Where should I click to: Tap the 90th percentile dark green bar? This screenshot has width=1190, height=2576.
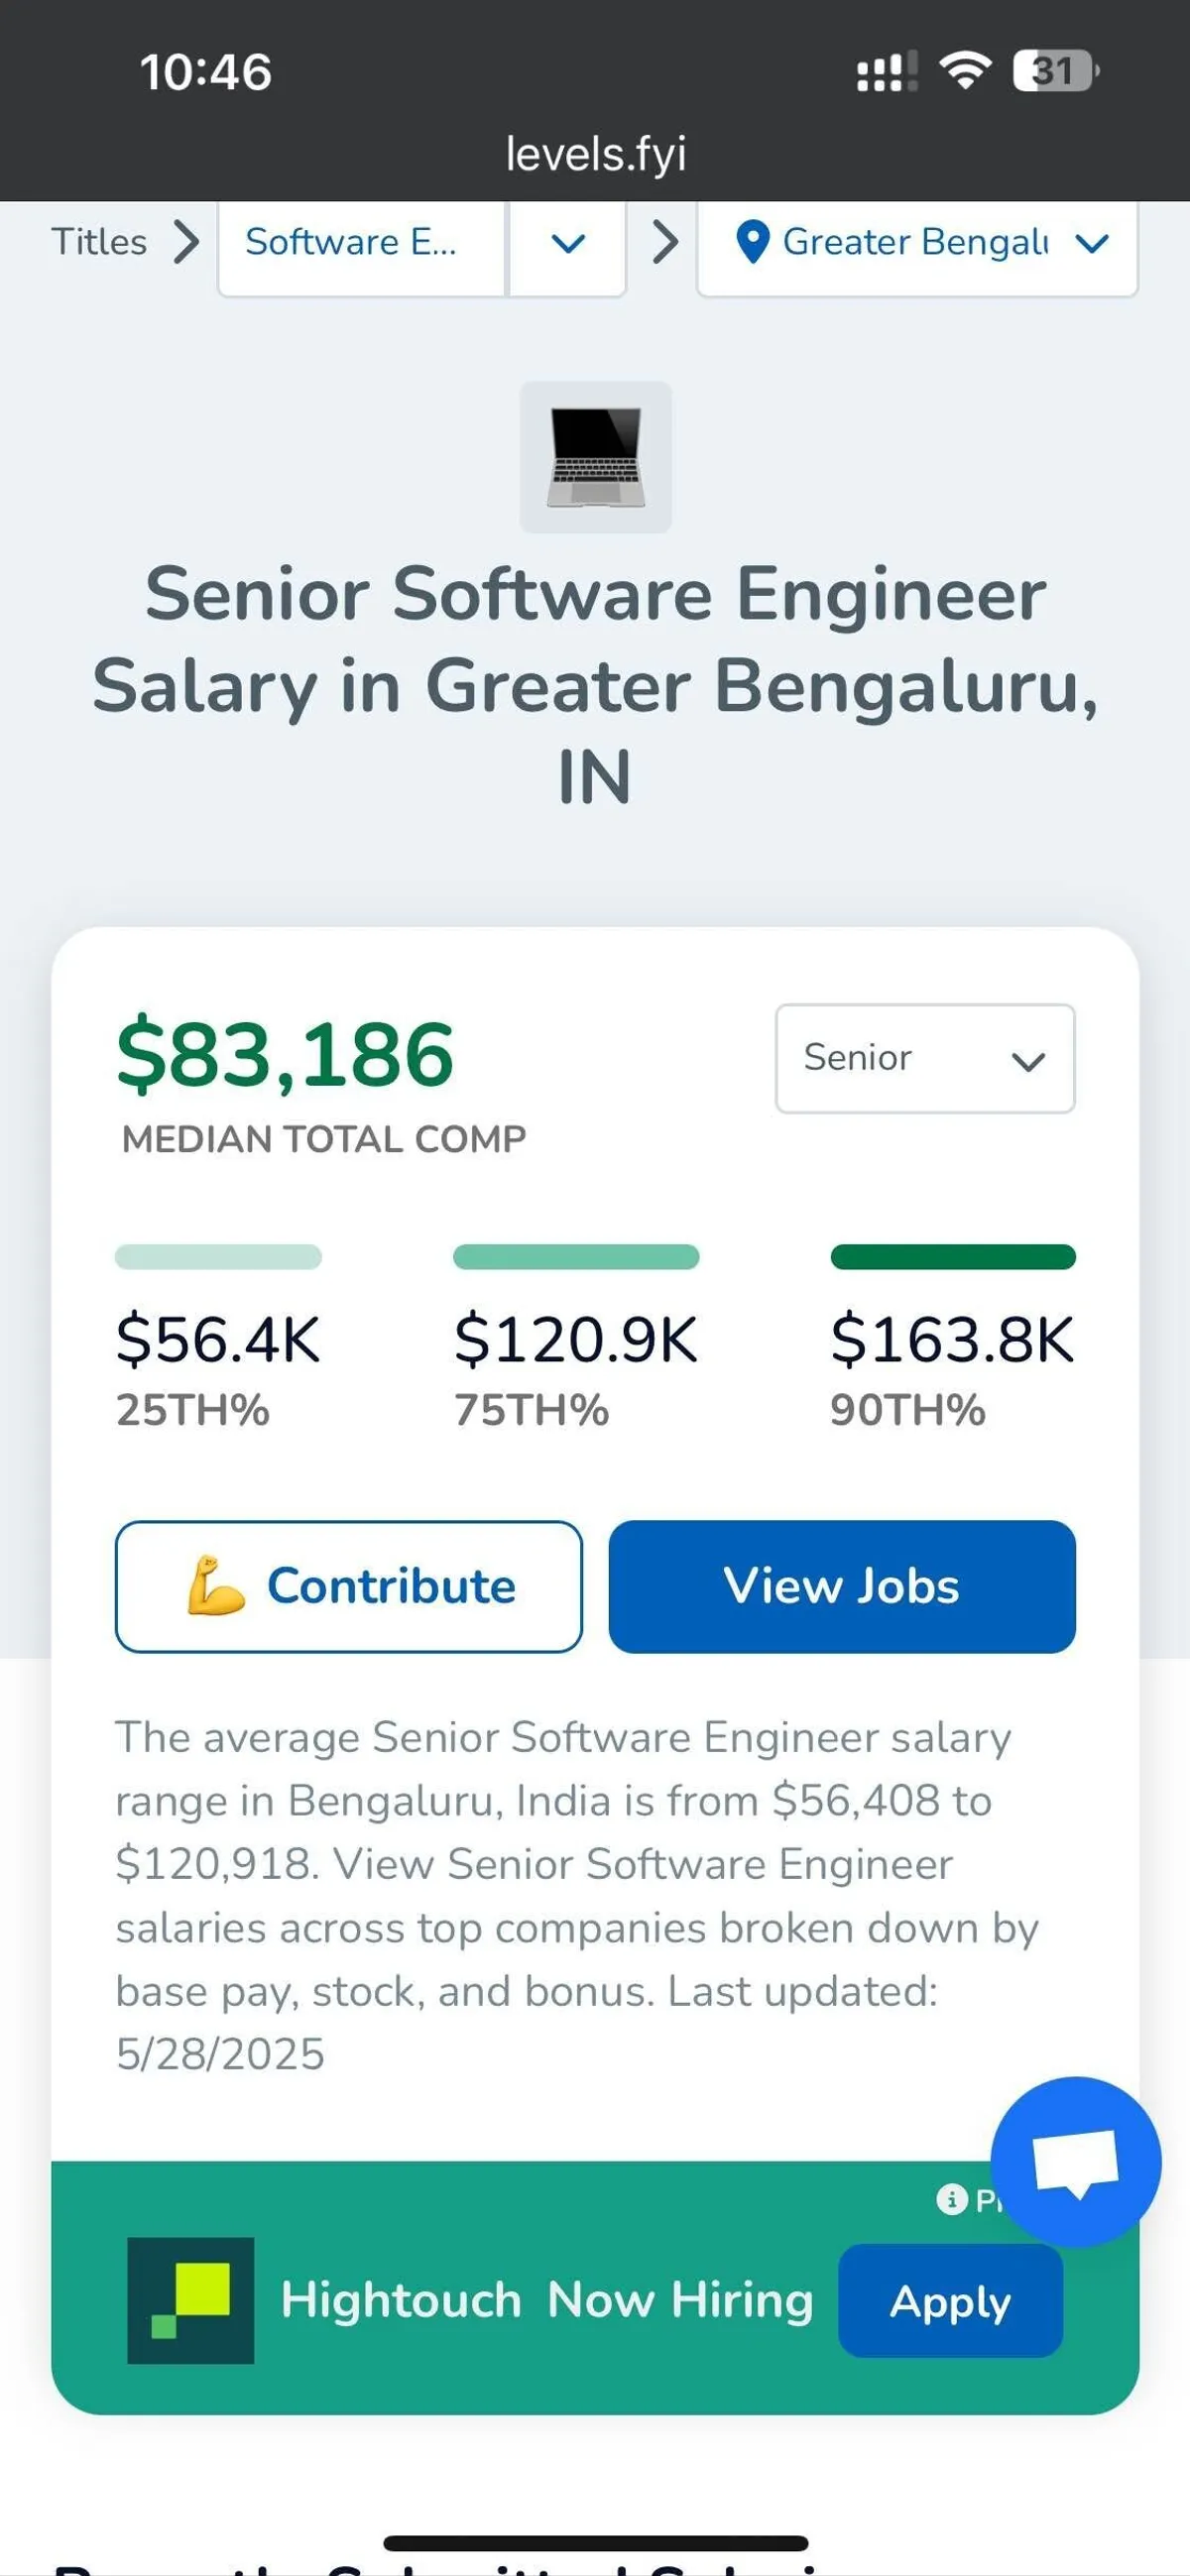[x=953, y=1257]
